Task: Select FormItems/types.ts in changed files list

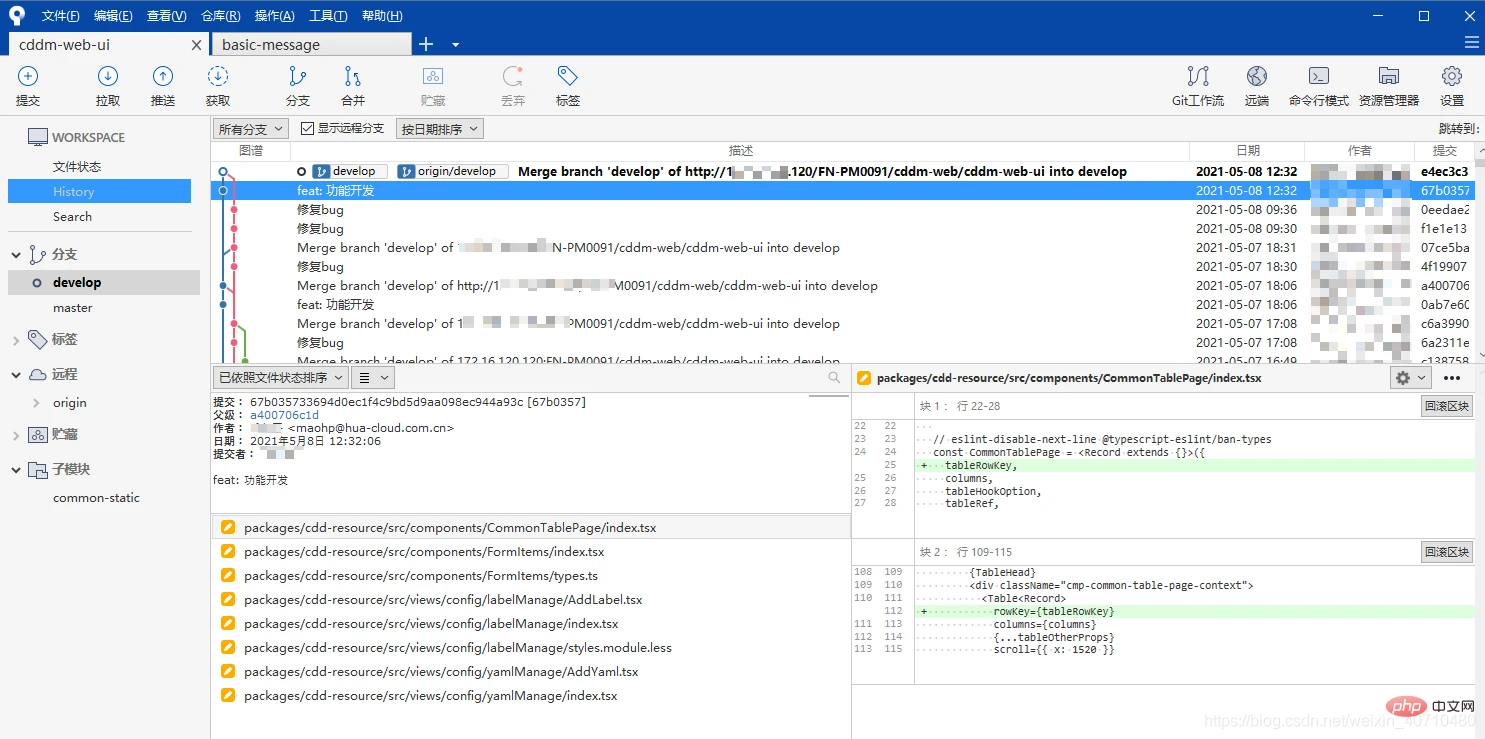Action: (x=420, y=576)
